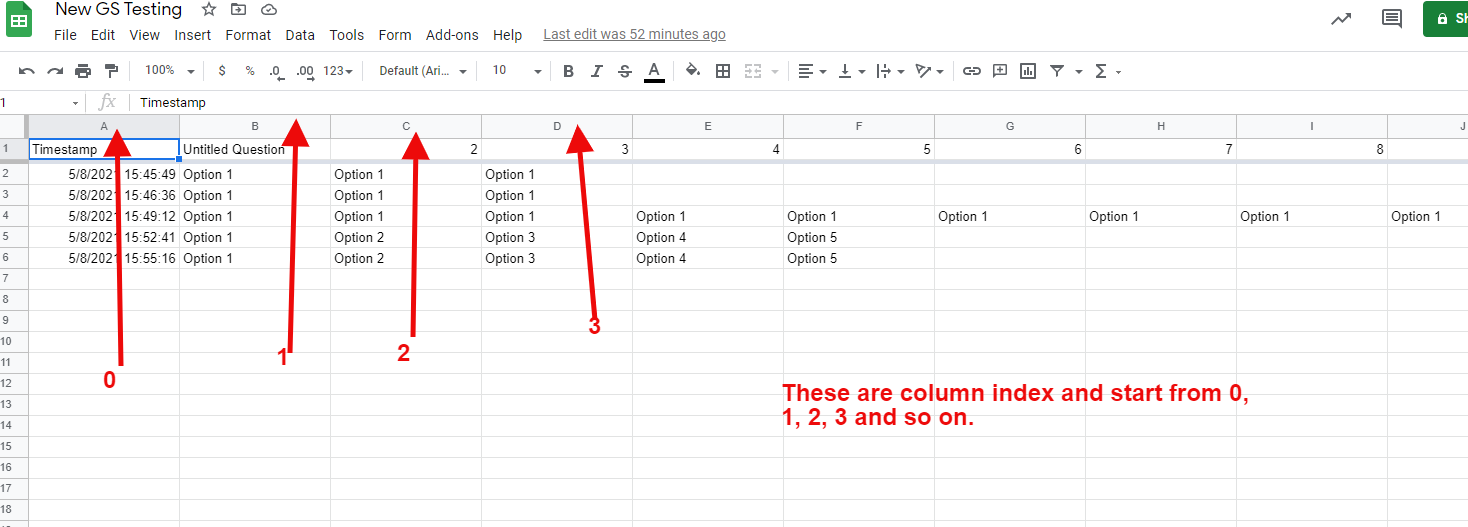Open the text wrapping dropdown
This screenshot has height=527, width=1468.
click(x=889, y=71)
